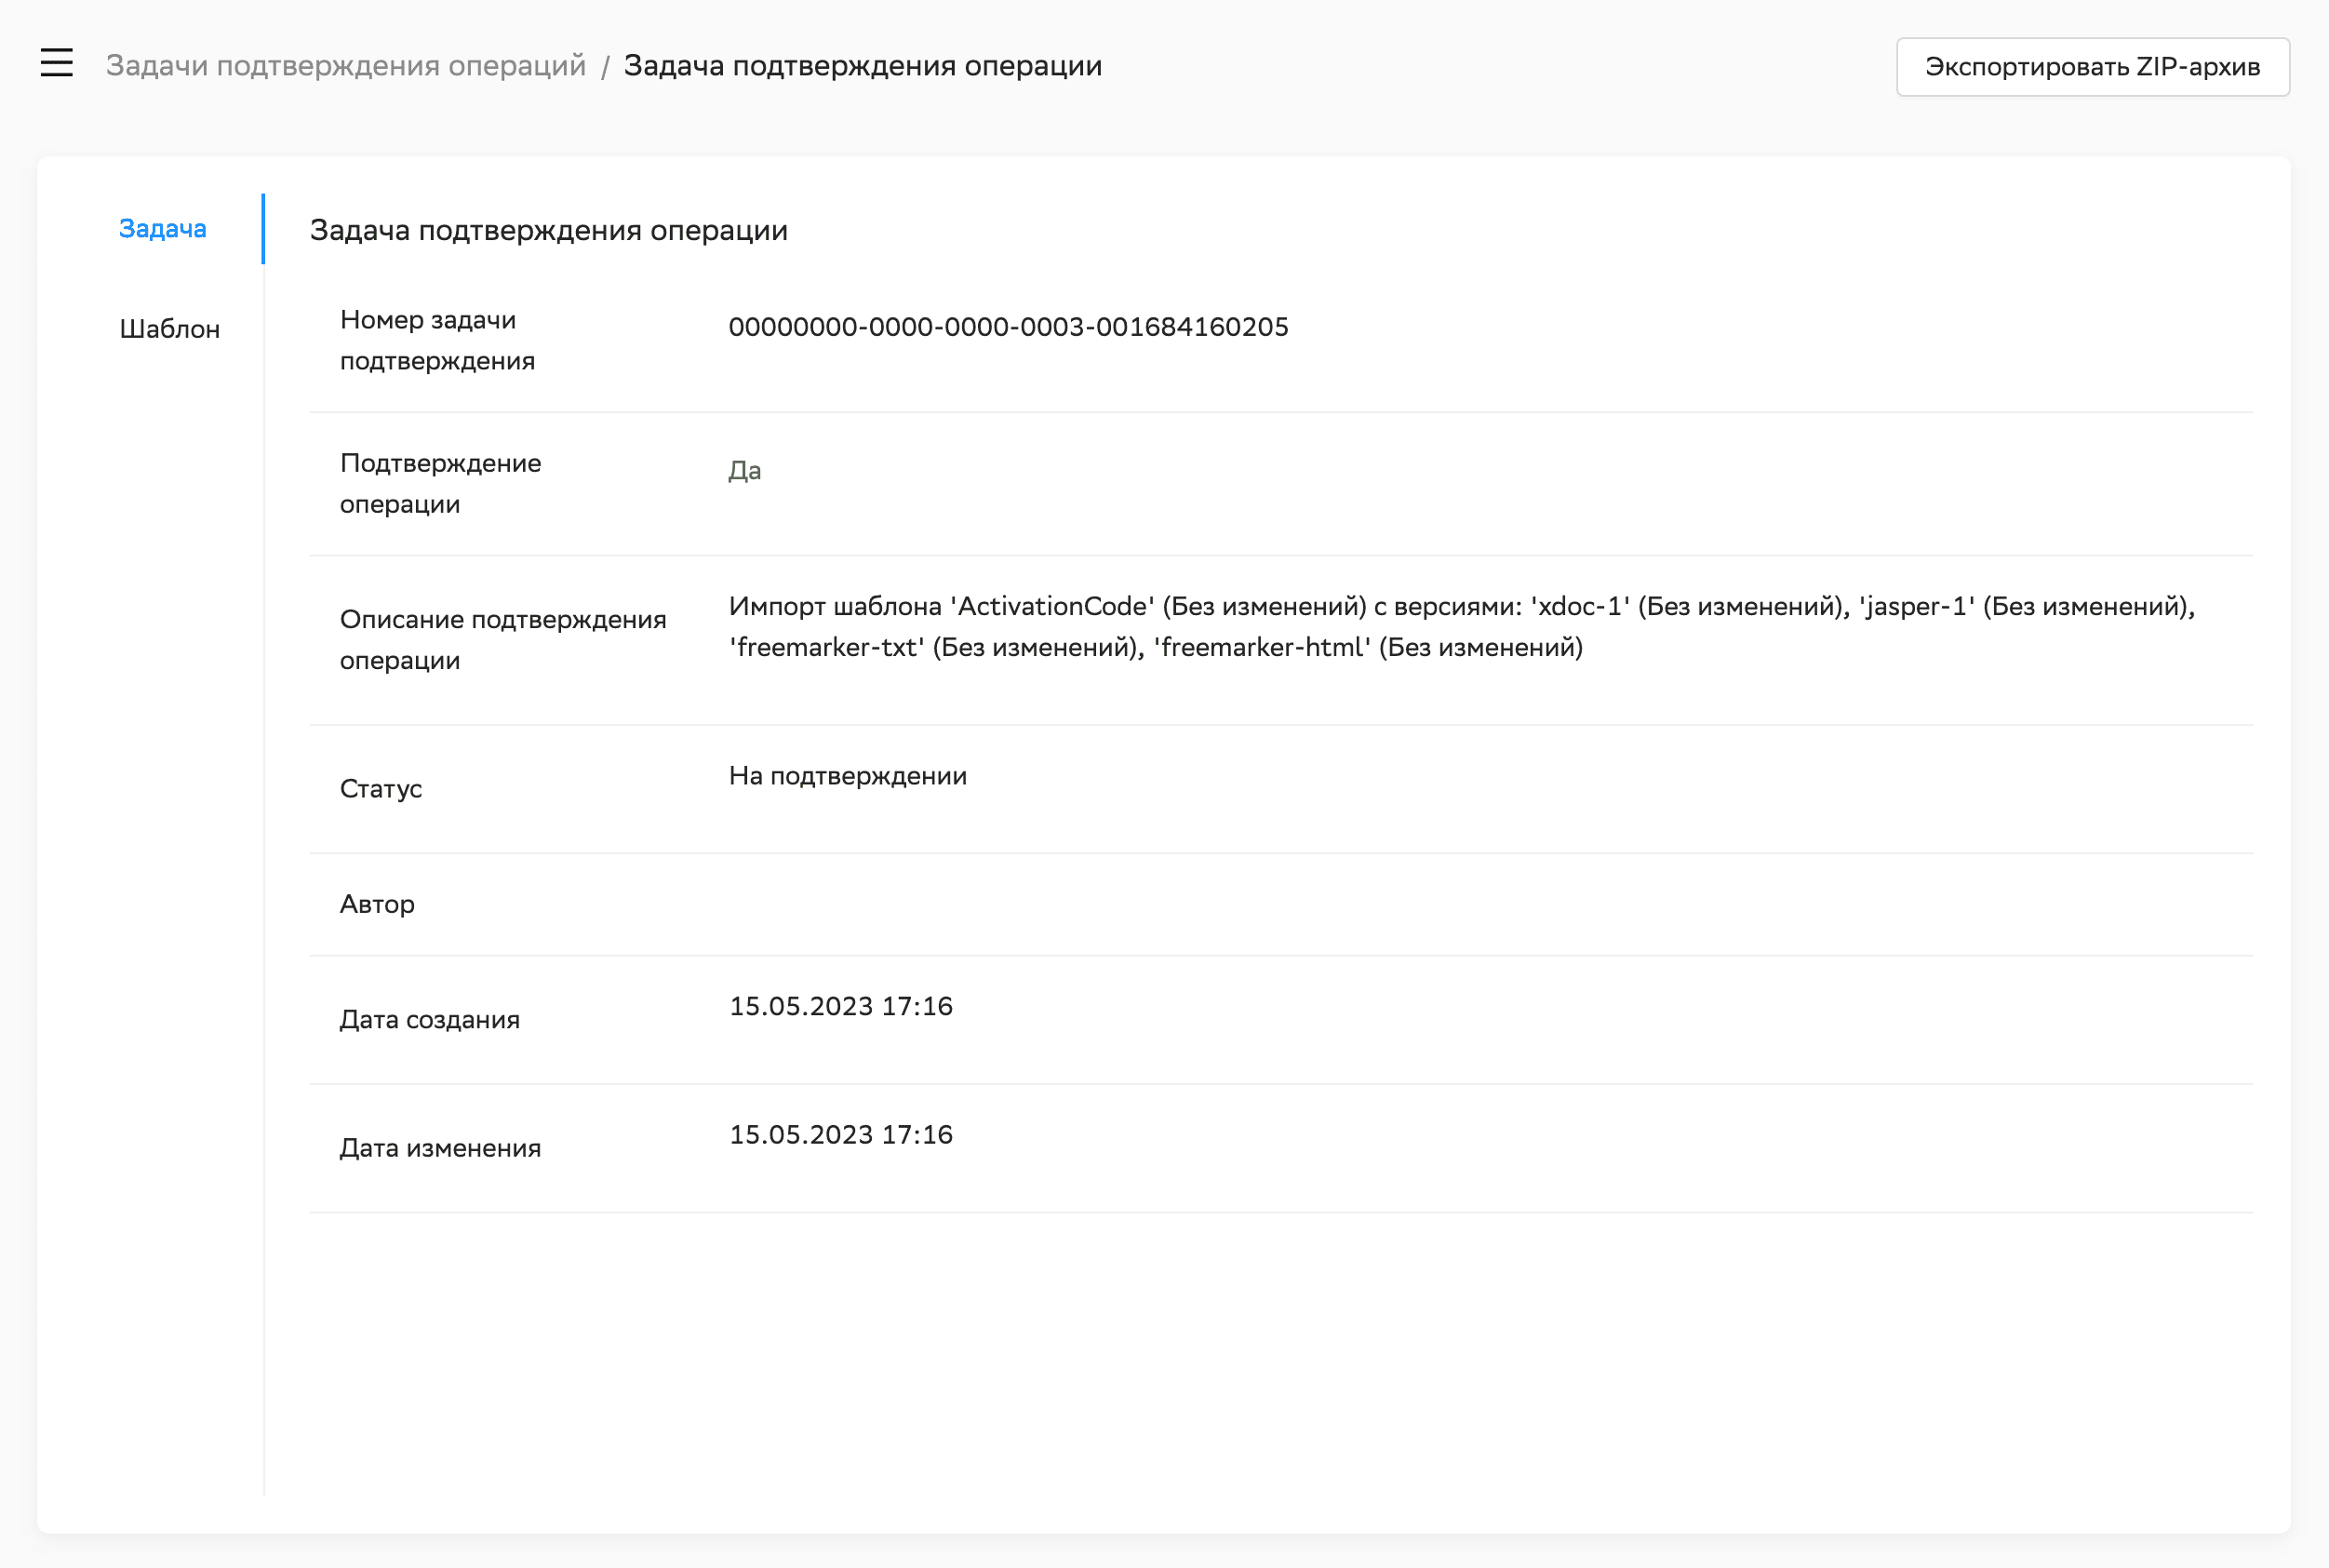2329x1568 pixels.
Task: Click the Дата изменения timestamp value
Action: pos(840,1135)
